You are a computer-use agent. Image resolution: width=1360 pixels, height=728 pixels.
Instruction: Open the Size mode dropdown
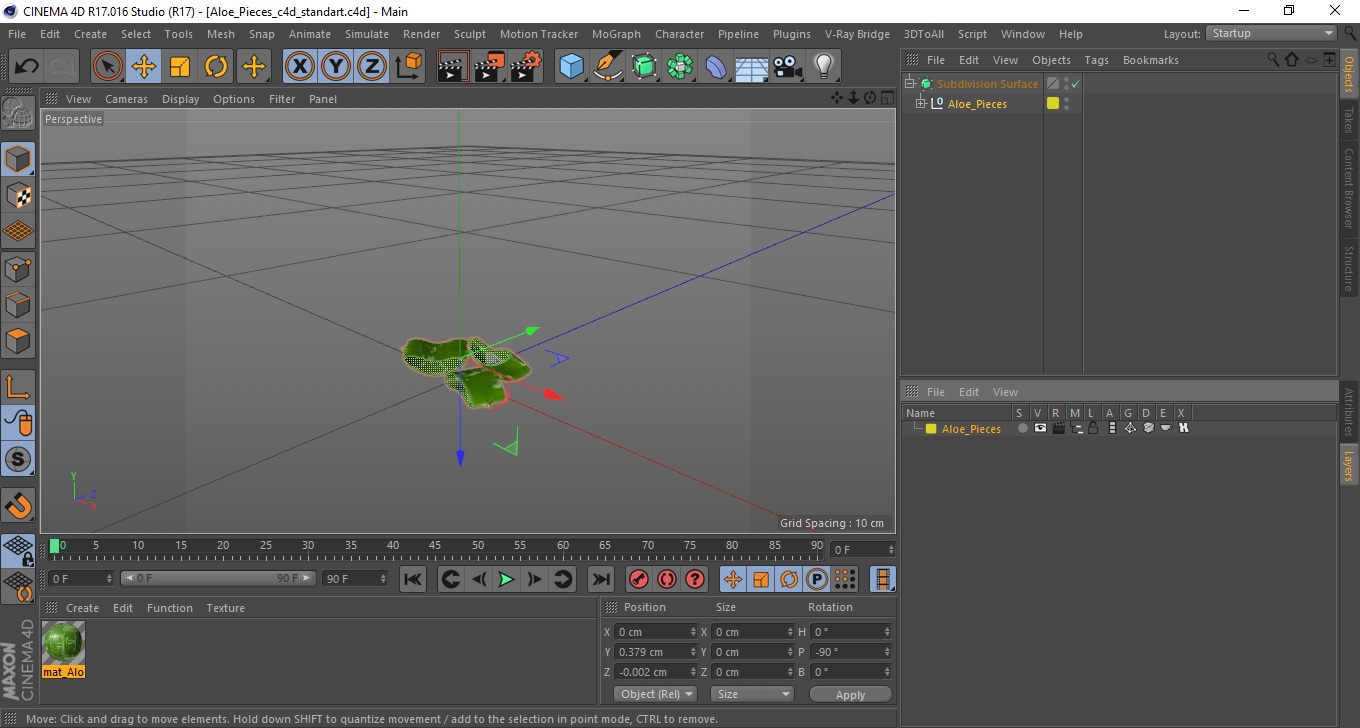click(x=752, y=694)
